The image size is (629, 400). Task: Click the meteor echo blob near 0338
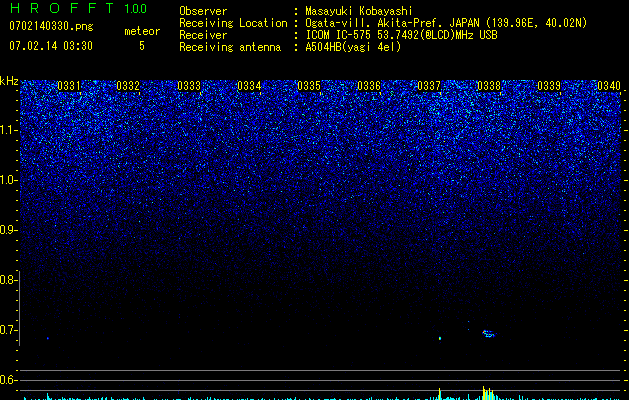[488, 333]
